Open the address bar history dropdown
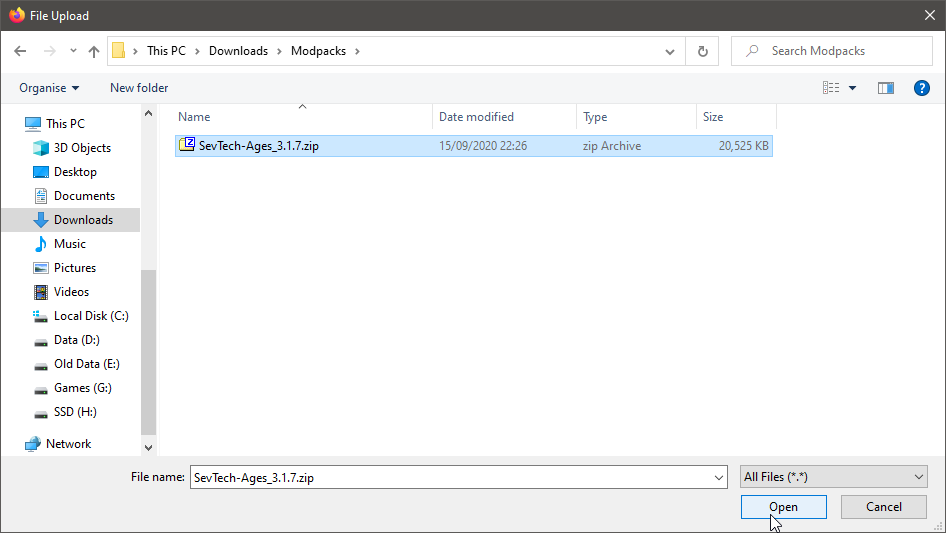The width and height of the screenshot is (946, 533). tap(670, 51)
